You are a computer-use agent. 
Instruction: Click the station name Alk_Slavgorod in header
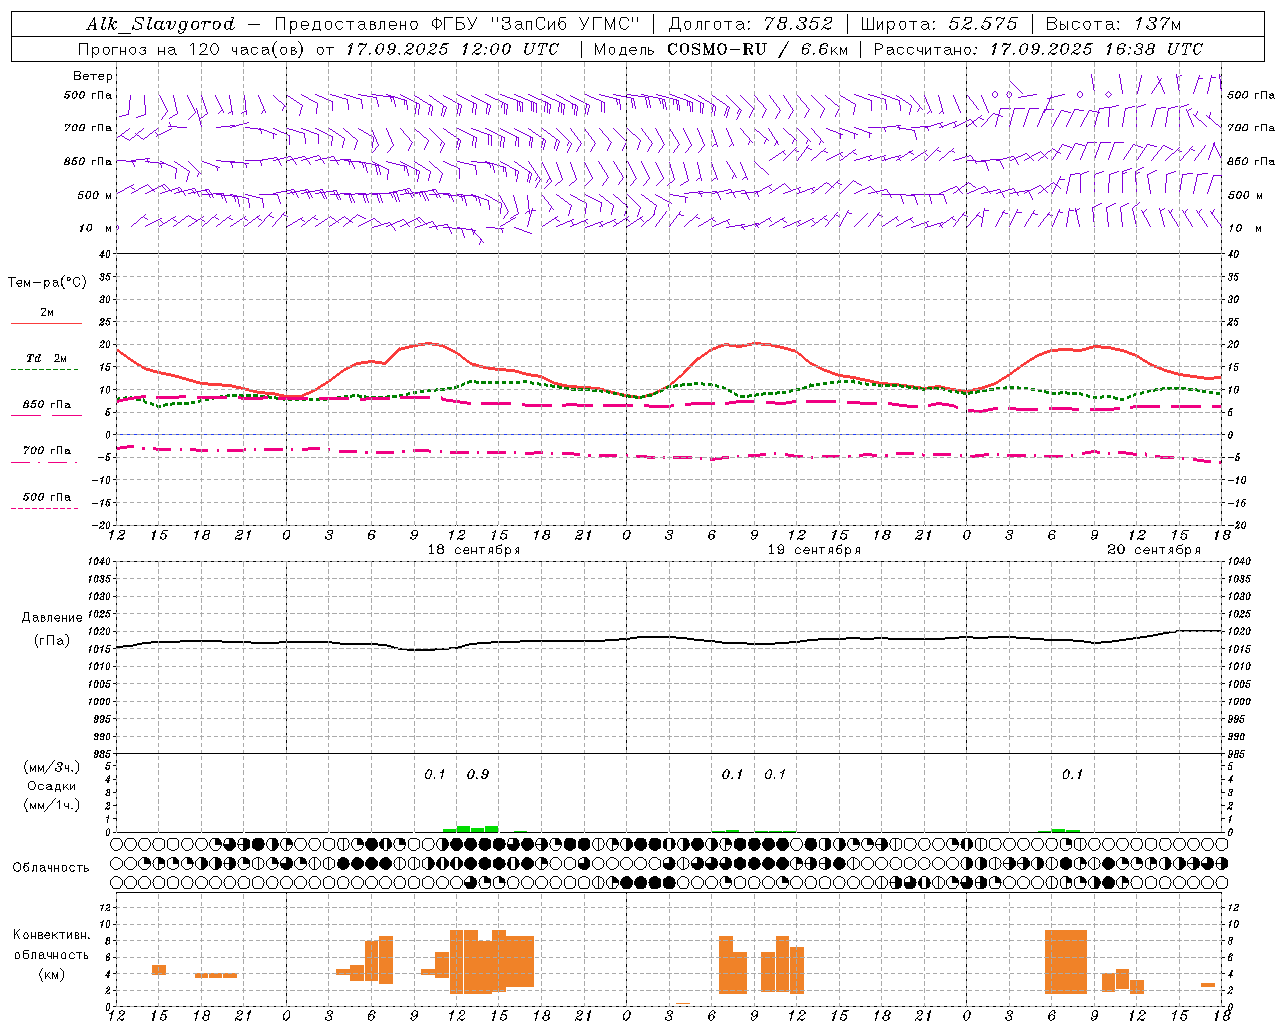161,24
